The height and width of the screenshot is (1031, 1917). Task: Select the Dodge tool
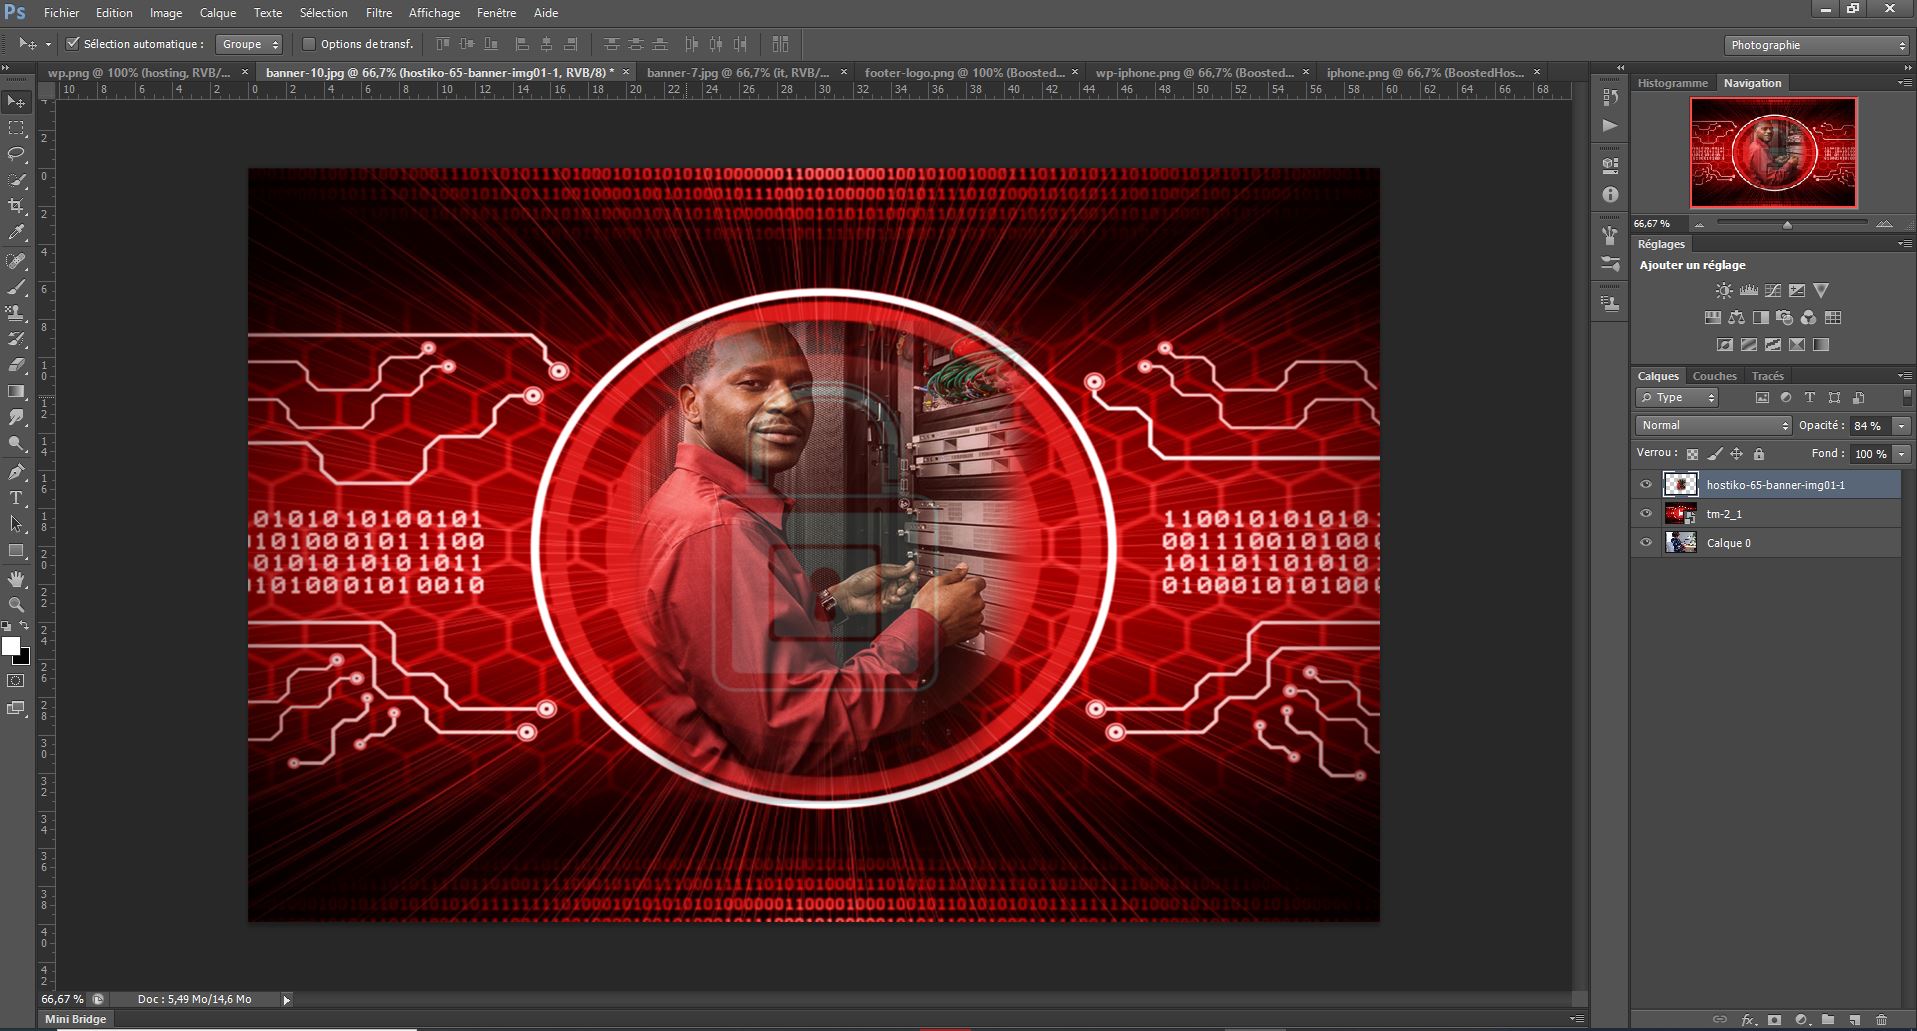click(x=16, y=443)
